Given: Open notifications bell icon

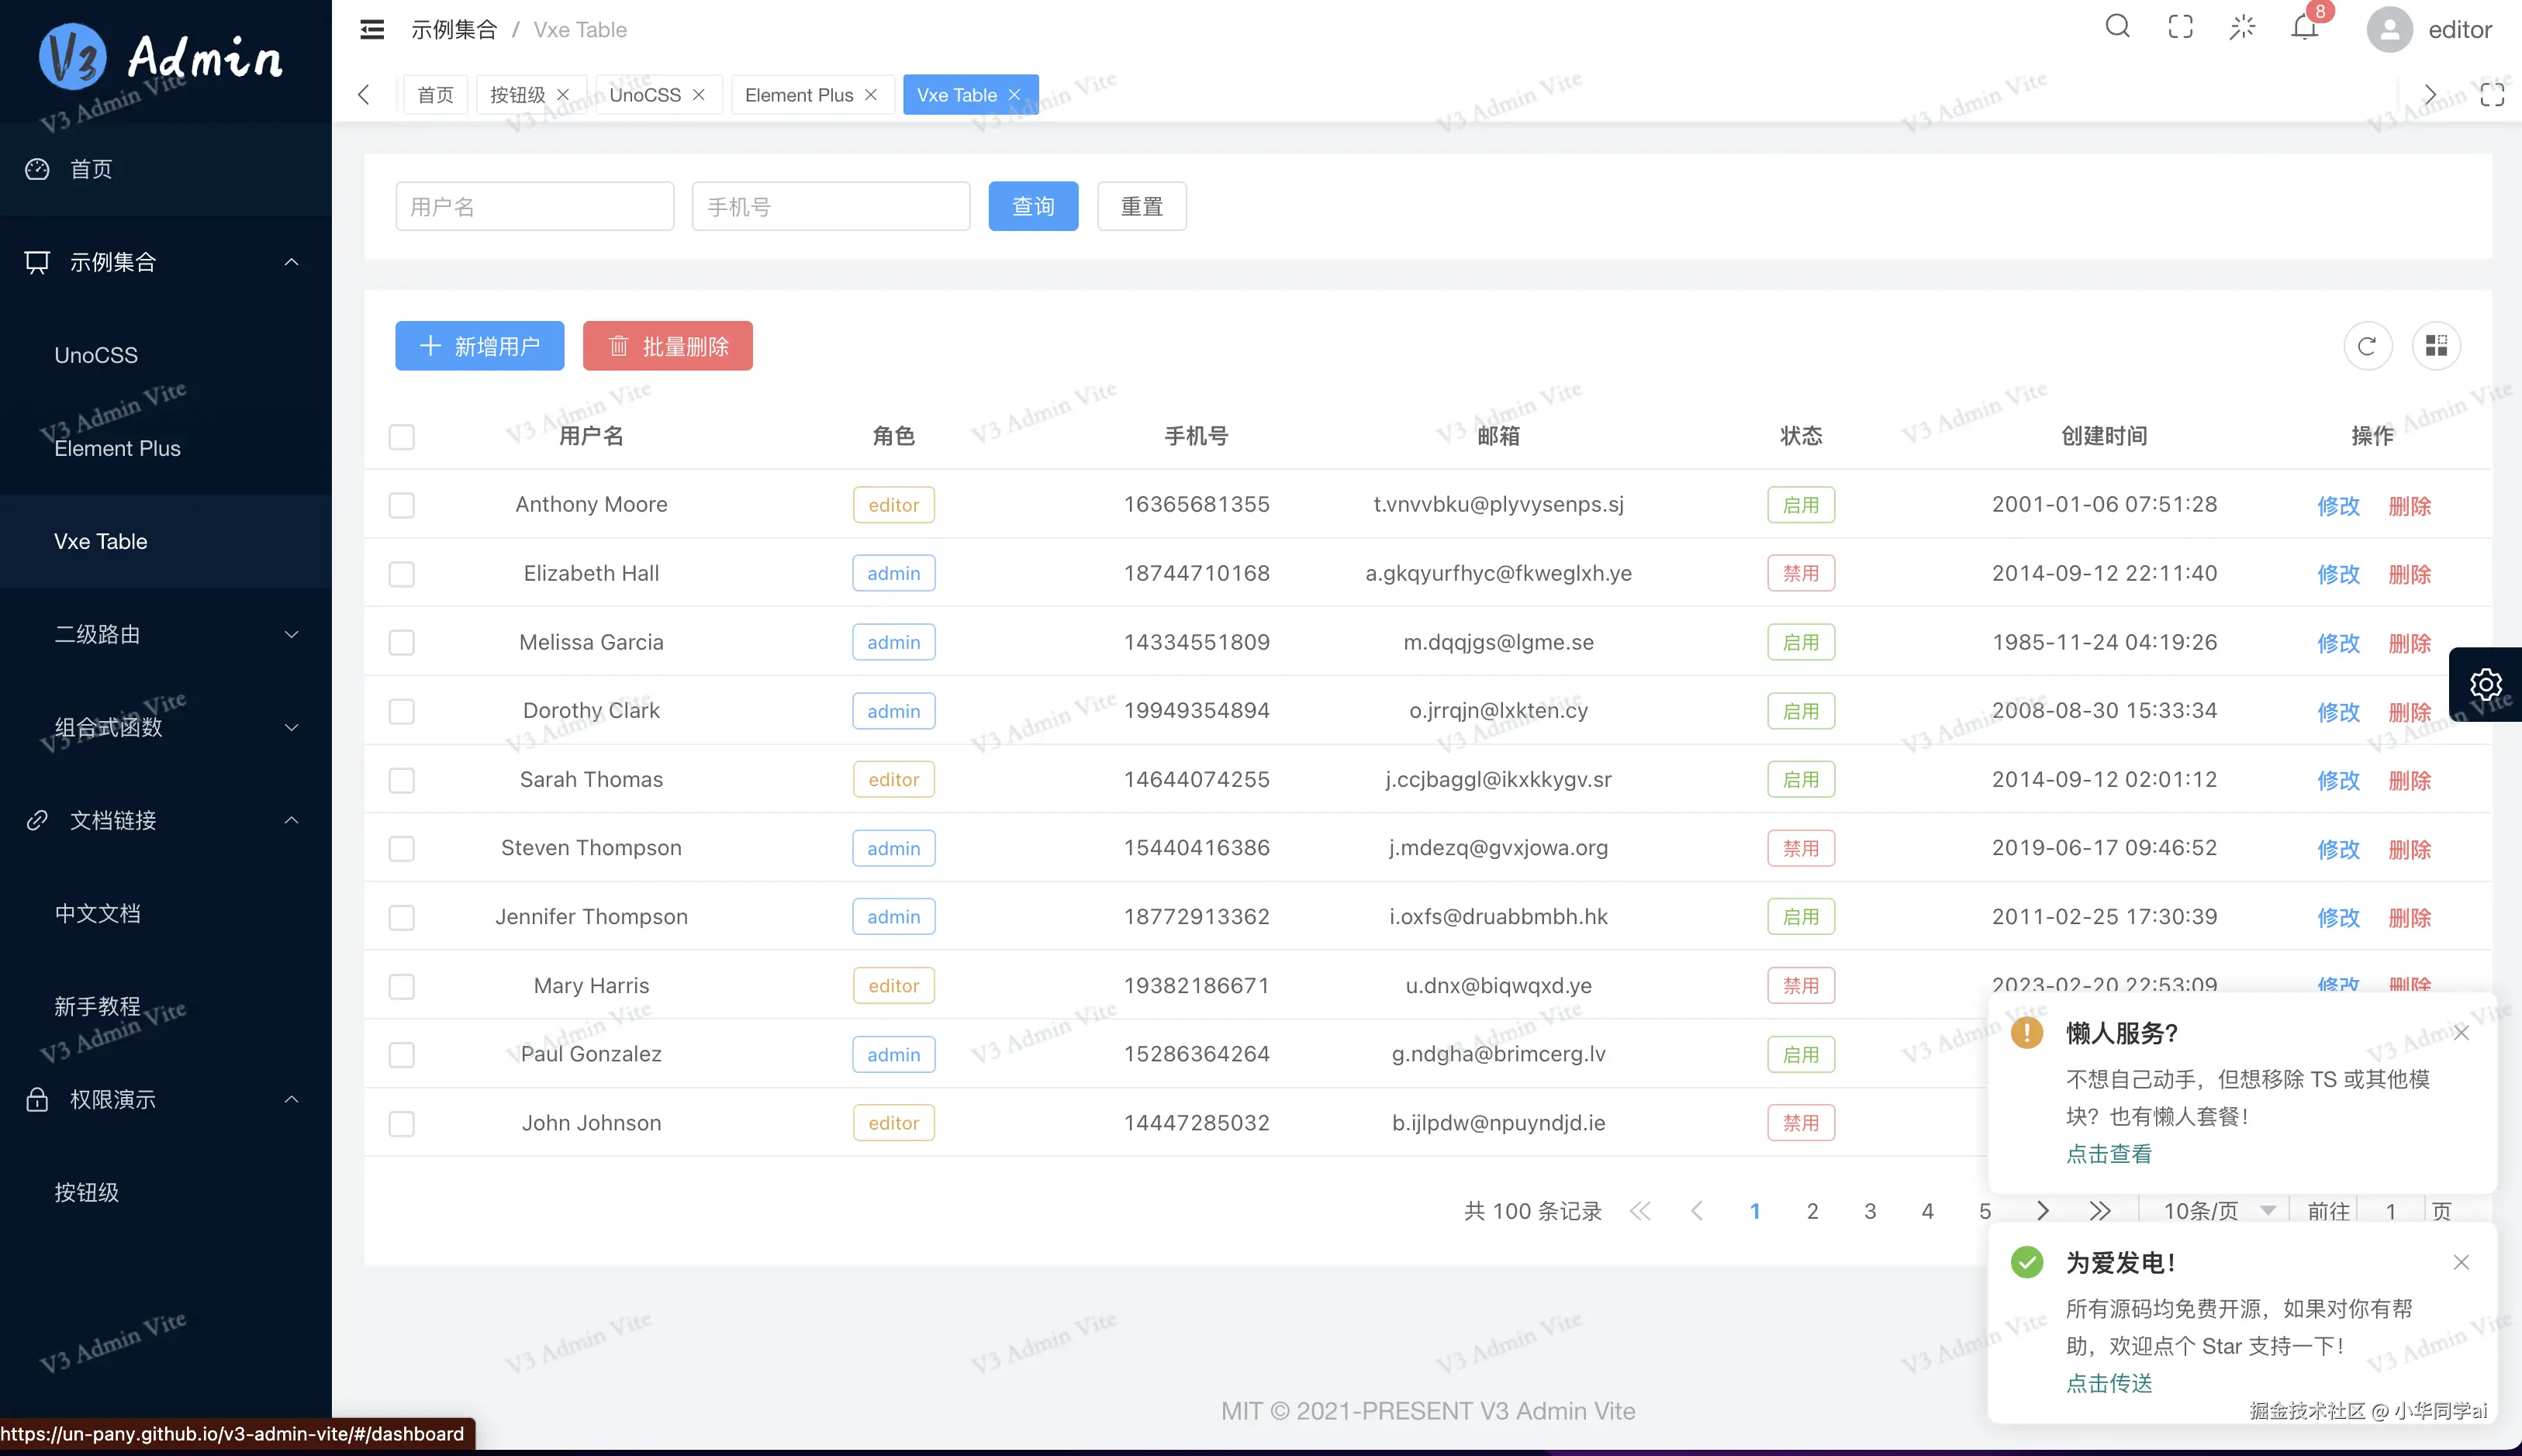Looking at the screenshot, I should click(x=2304, y=27).
